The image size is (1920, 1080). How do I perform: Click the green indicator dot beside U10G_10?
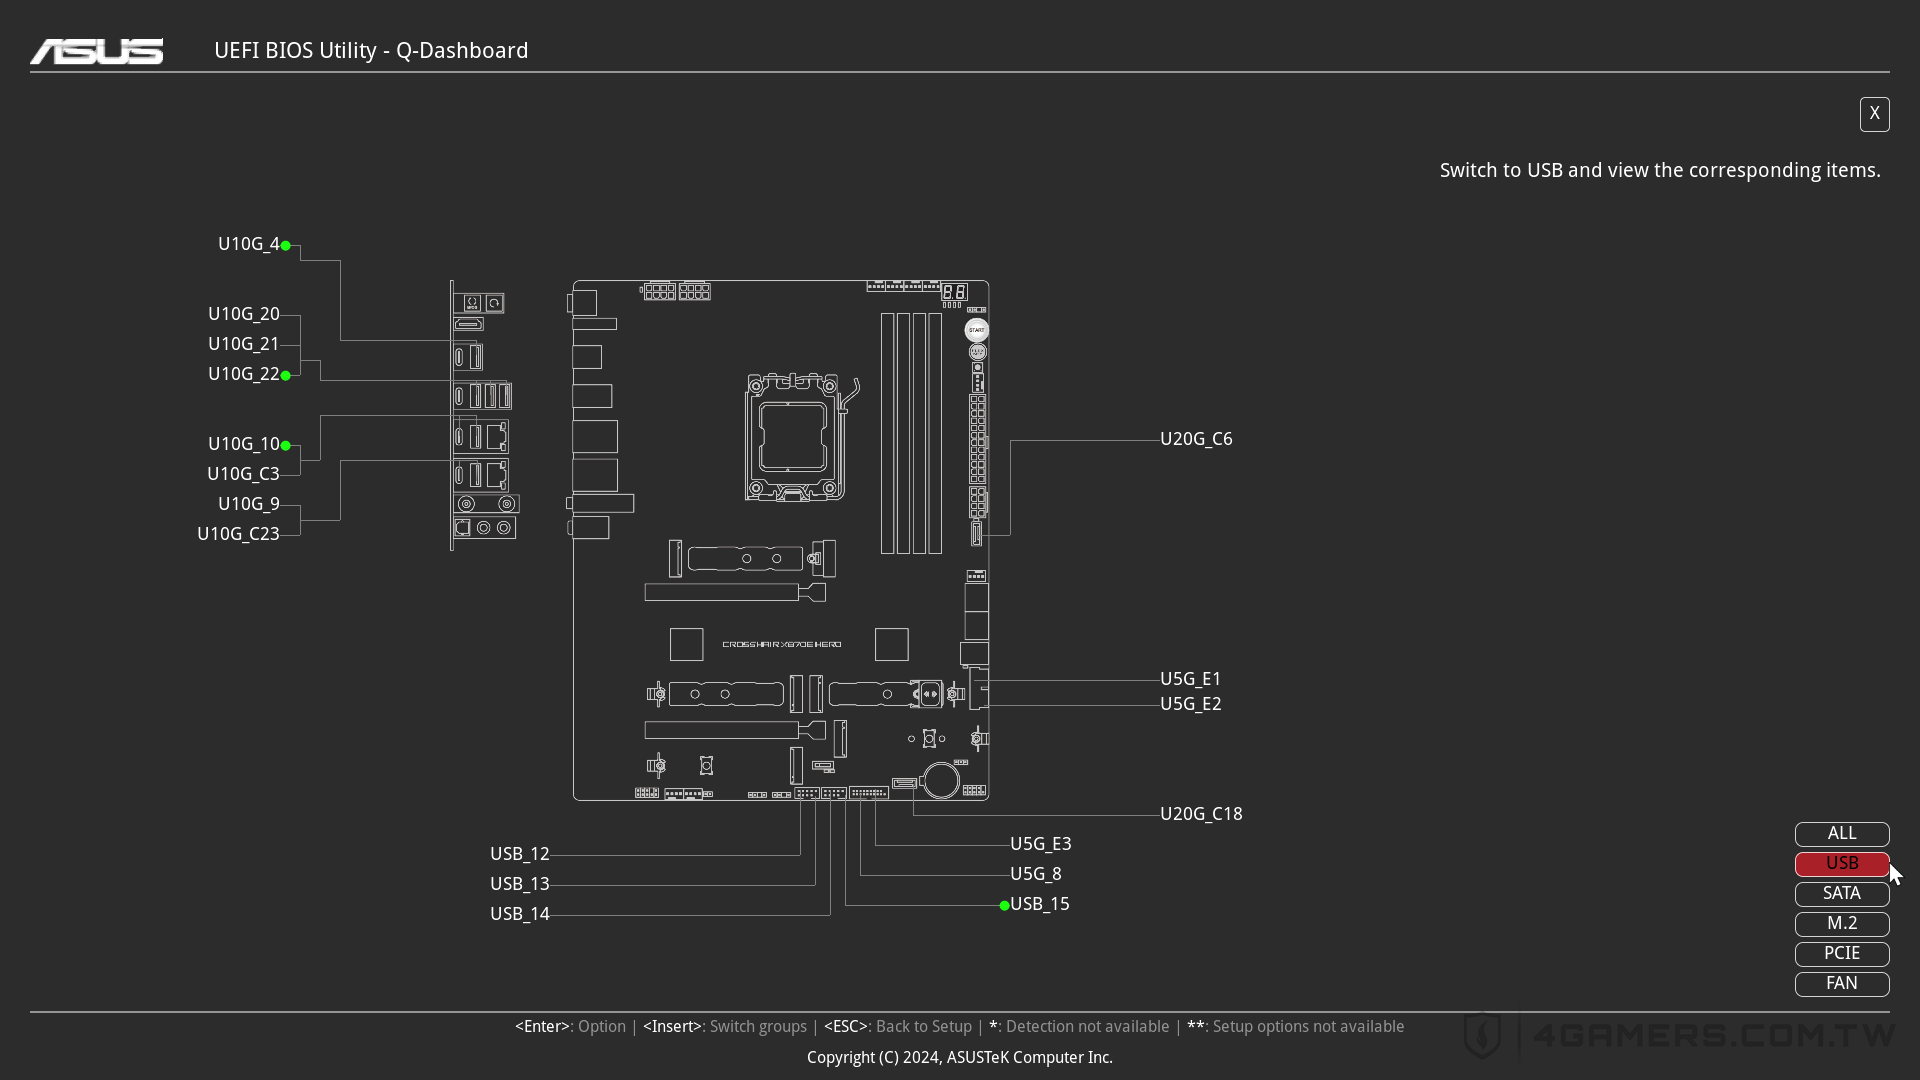click(x=286, y=445)
